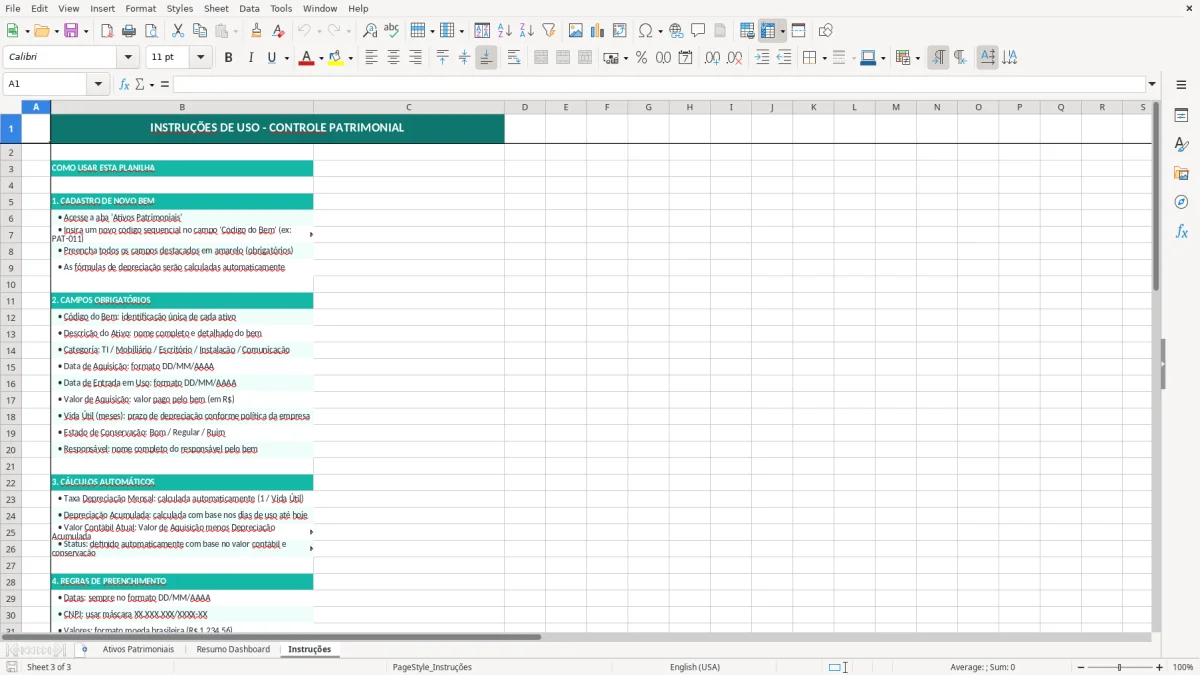Add a decimal place

[712, 58]
